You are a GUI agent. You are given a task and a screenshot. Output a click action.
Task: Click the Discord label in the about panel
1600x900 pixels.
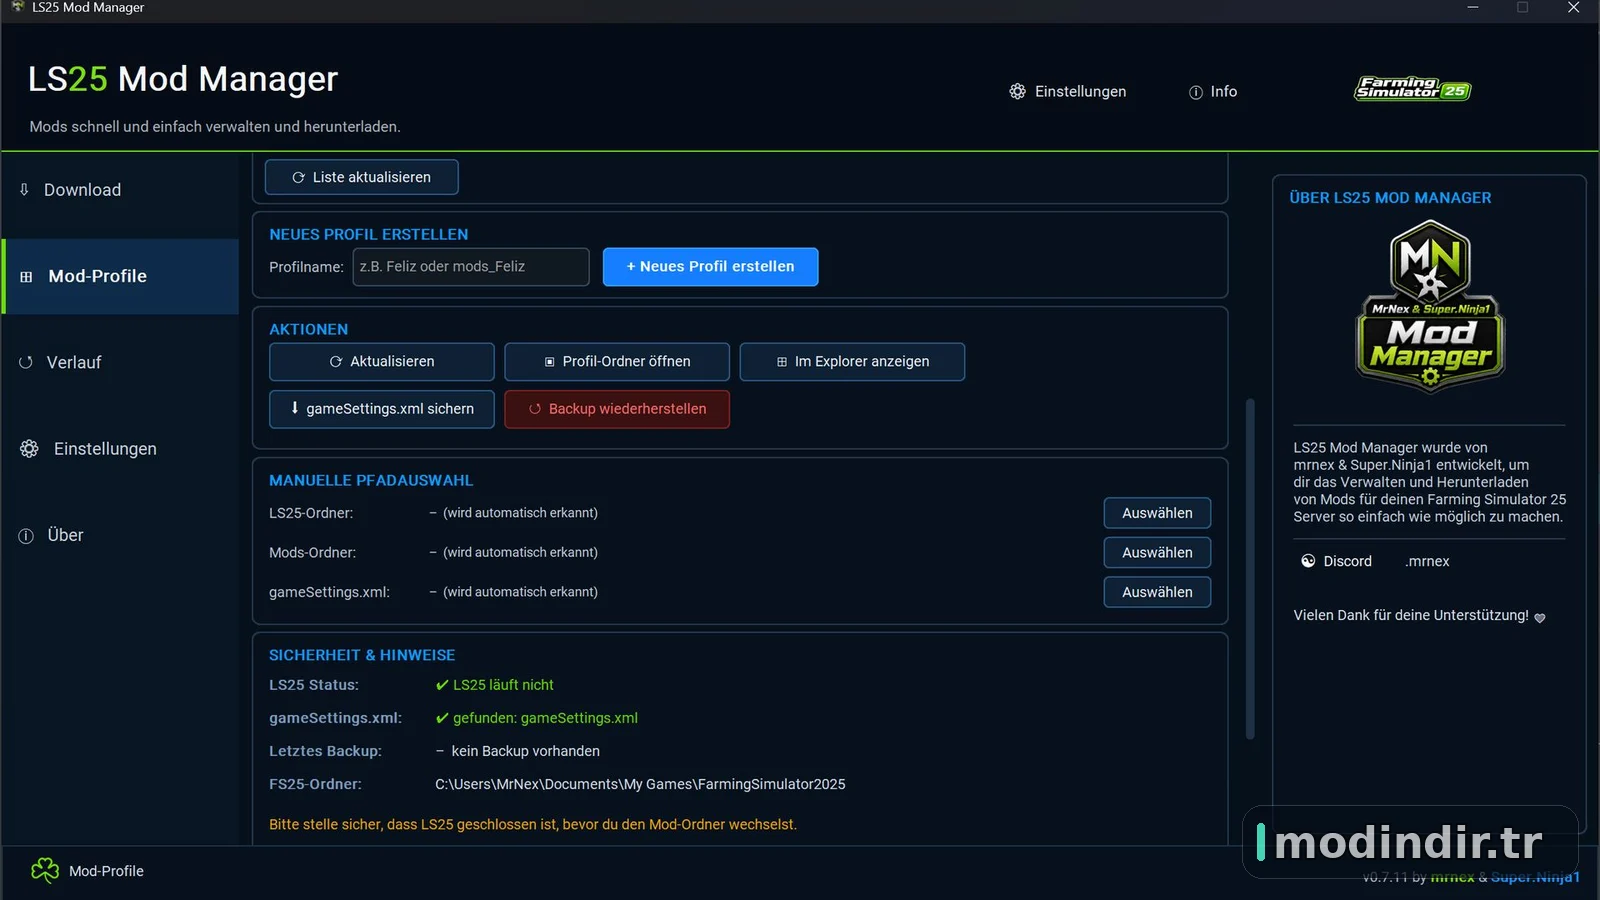1347,561
